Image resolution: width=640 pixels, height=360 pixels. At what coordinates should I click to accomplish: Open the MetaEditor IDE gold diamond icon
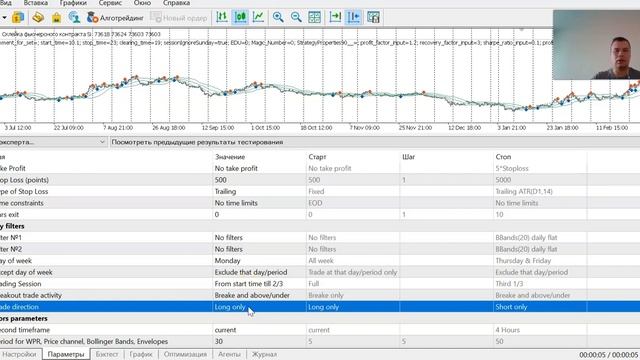(x=38, y=18)
